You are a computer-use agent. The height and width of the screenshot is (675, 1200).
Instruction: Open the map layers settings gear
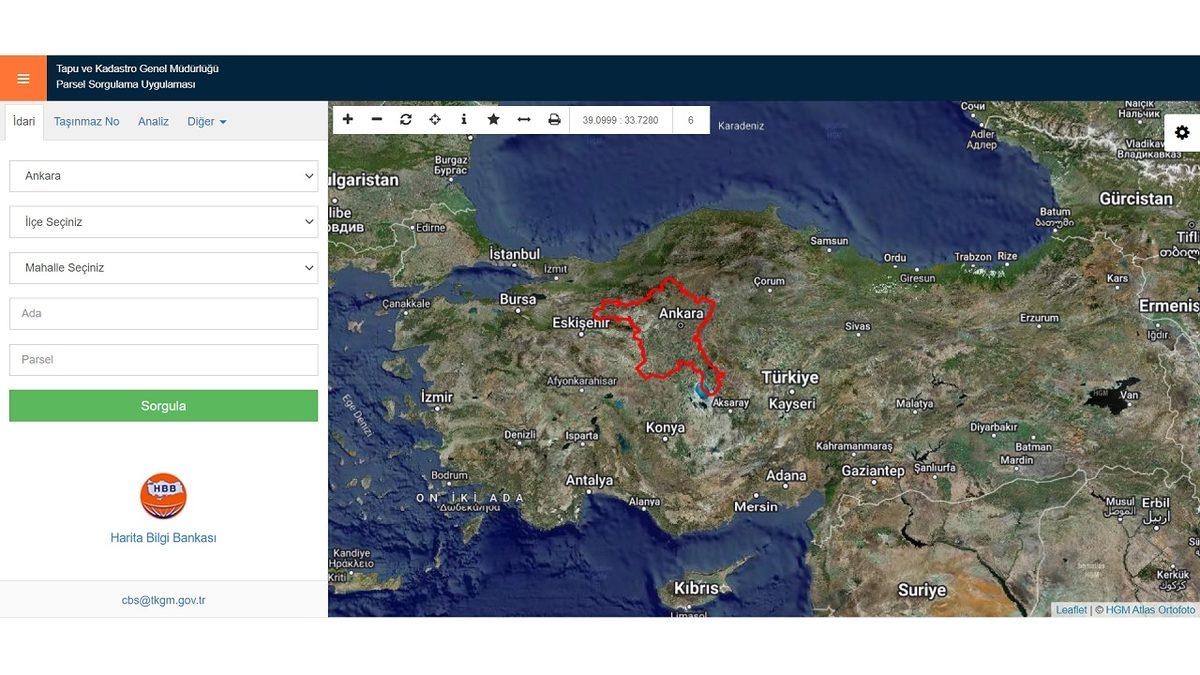click(1181, 132)
